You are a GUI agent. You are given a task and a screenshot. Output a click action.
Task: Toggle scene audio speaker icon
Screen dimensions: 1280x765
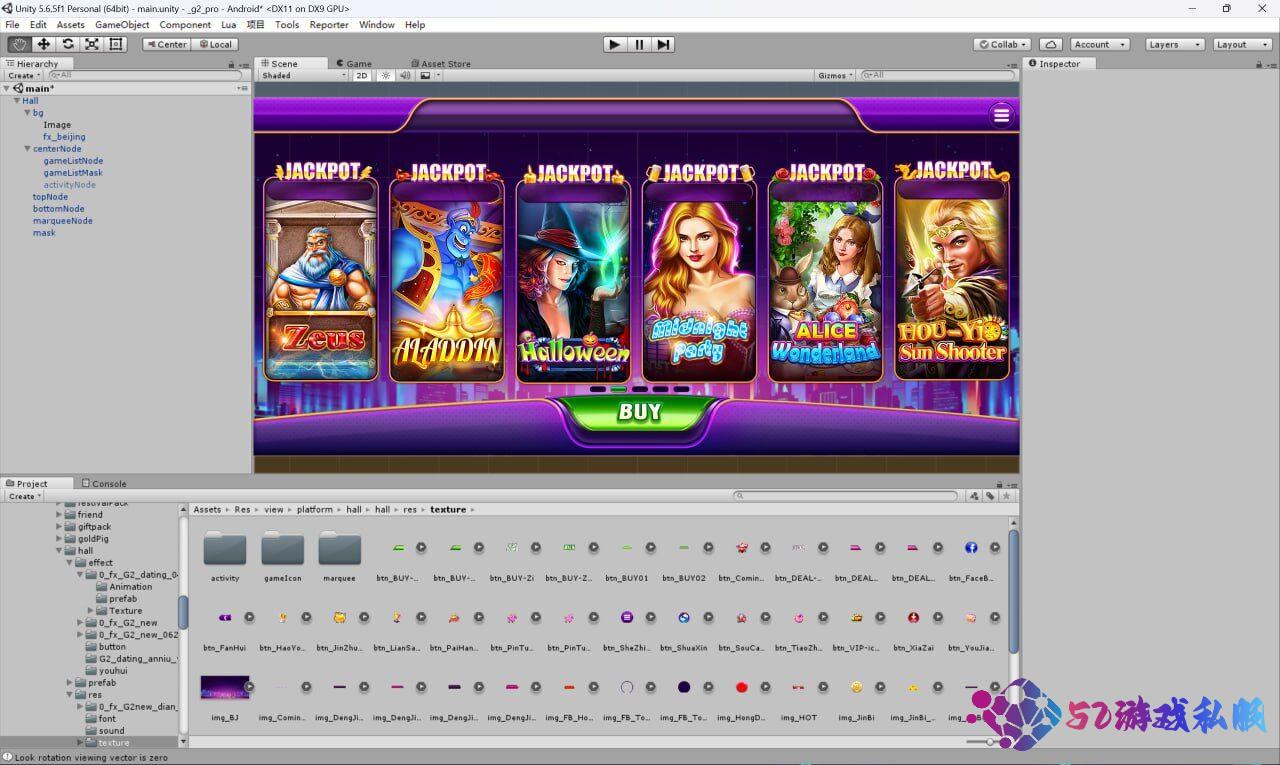(x=405, y=76)
